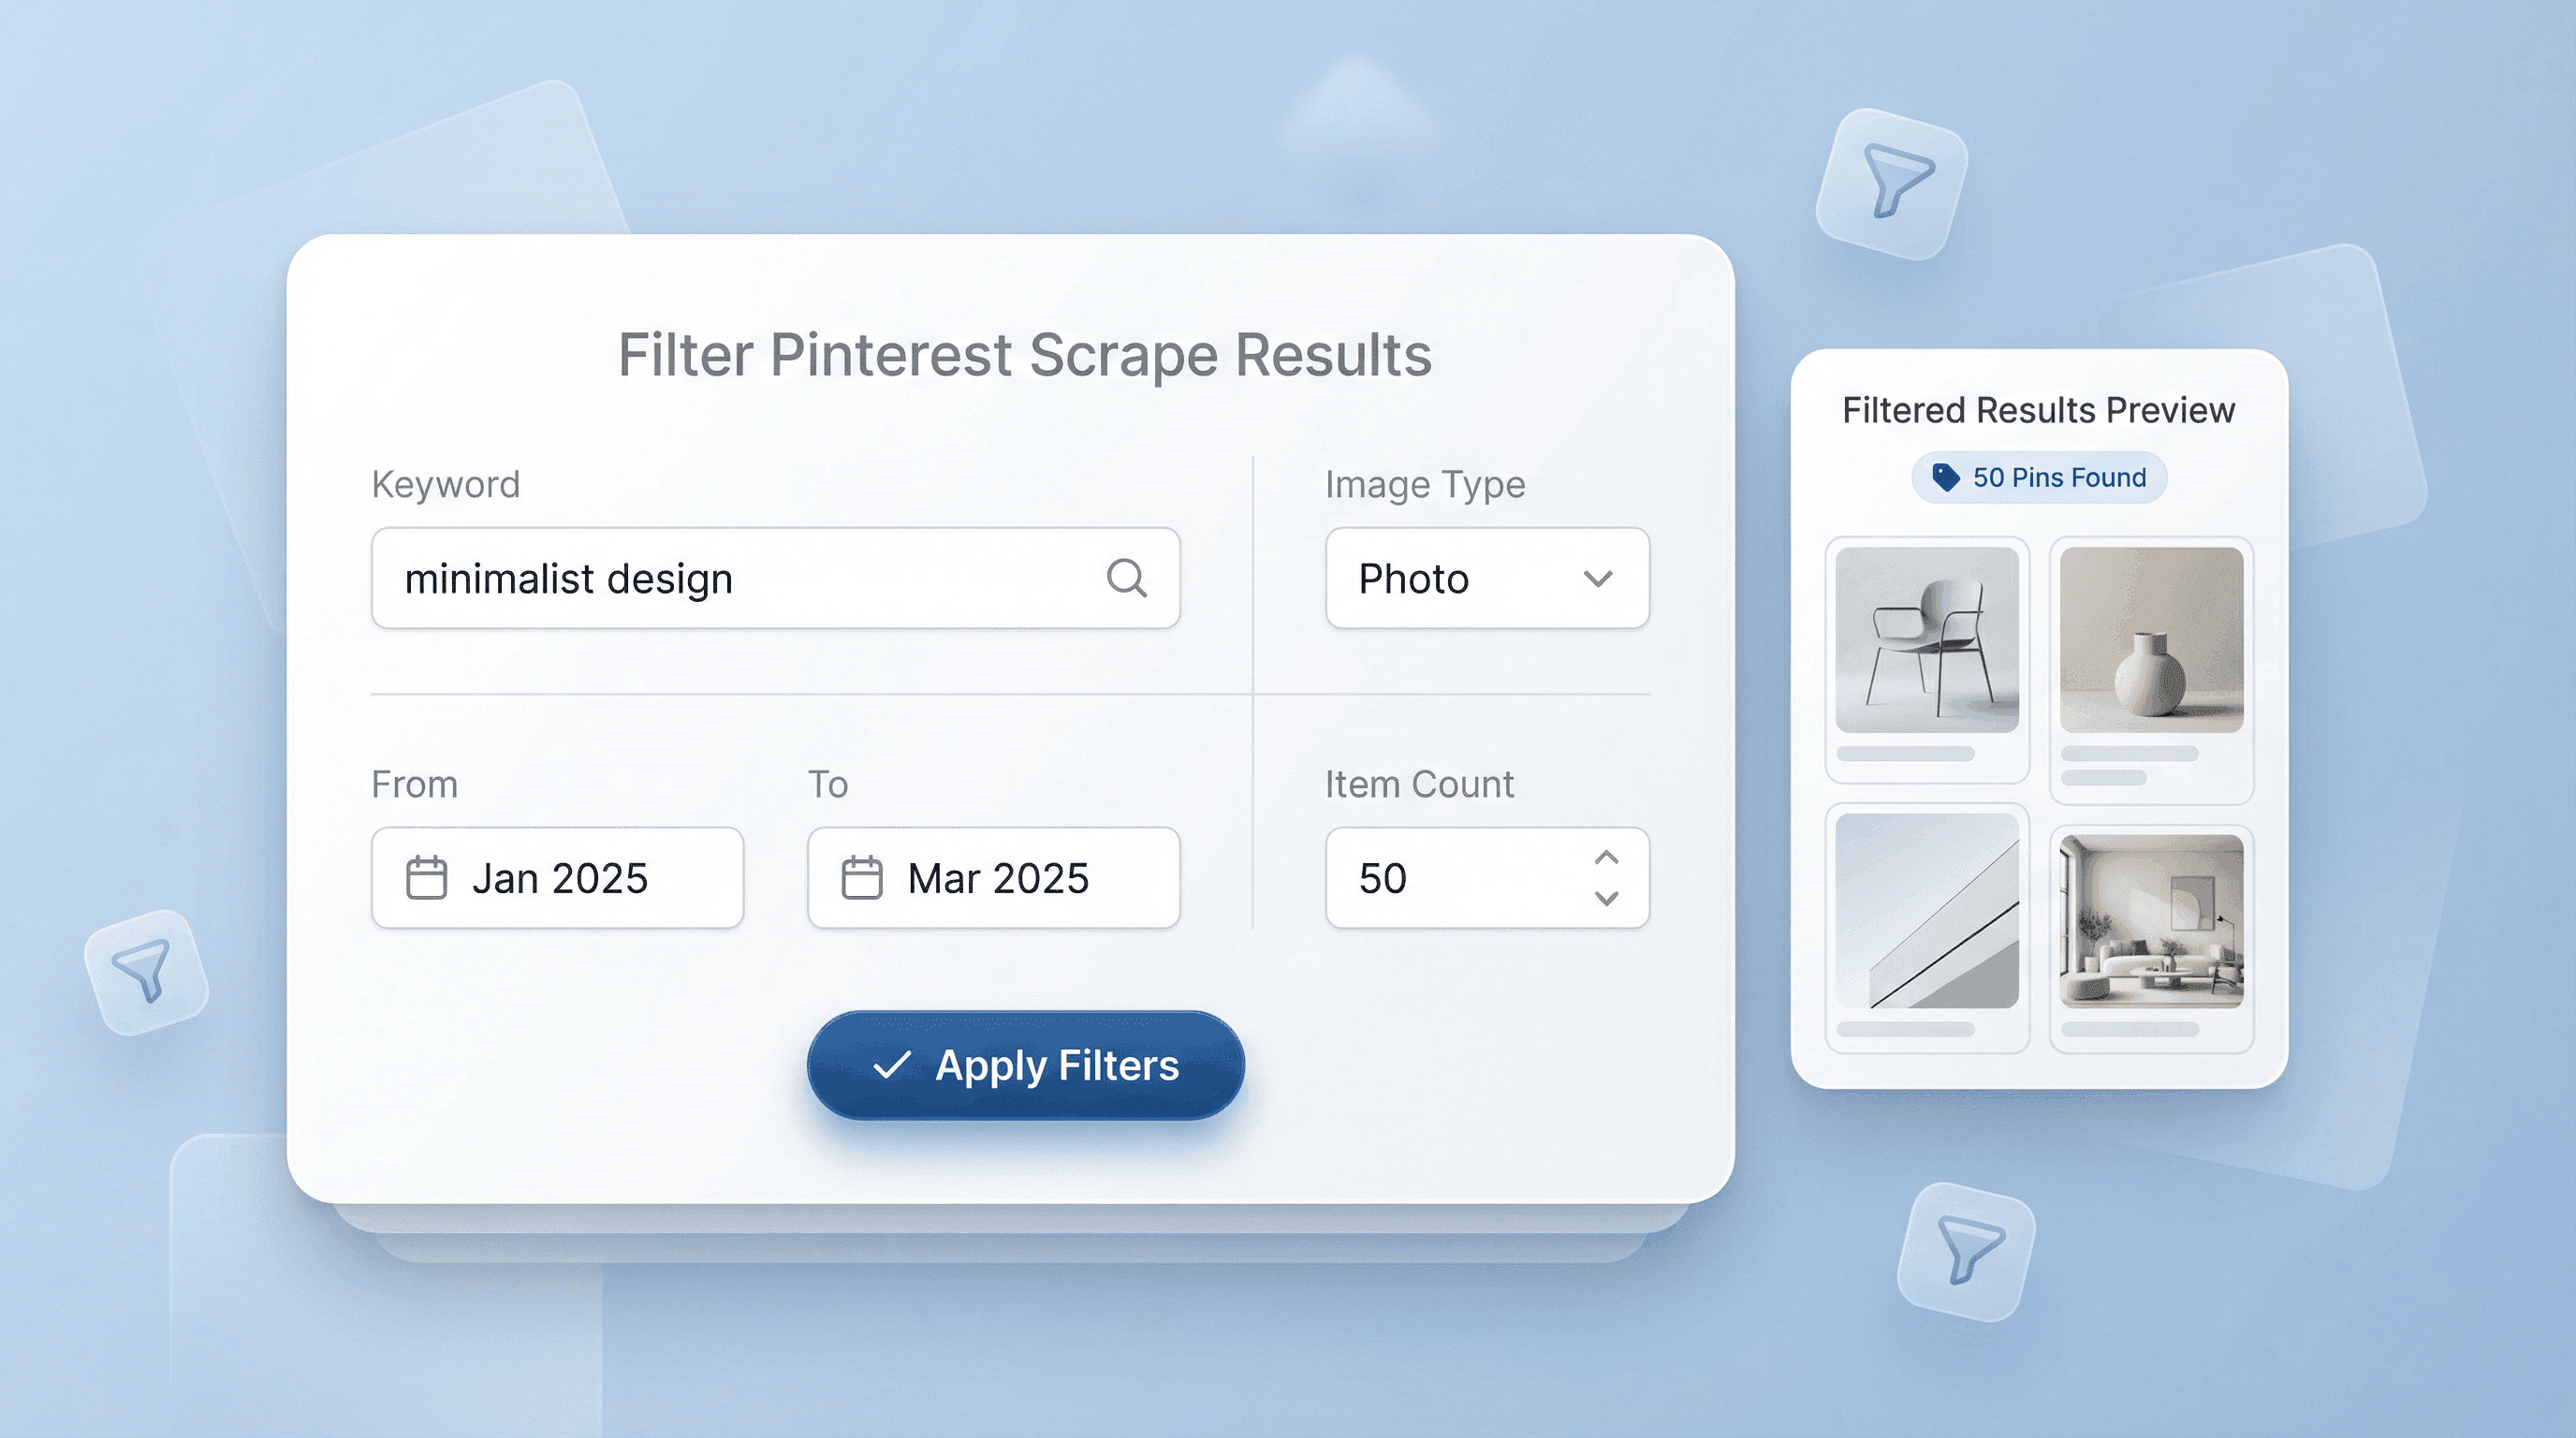
Task: Open the To date field Mar 2025
Action: point(993,878)
